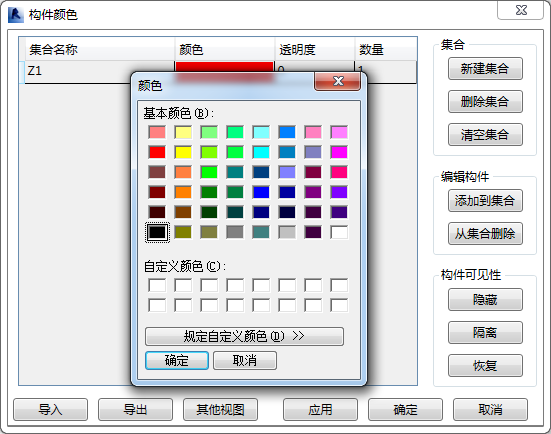This screenshot has width=551, height=434.
Task: Click the 导出 button
Action: 135,409
